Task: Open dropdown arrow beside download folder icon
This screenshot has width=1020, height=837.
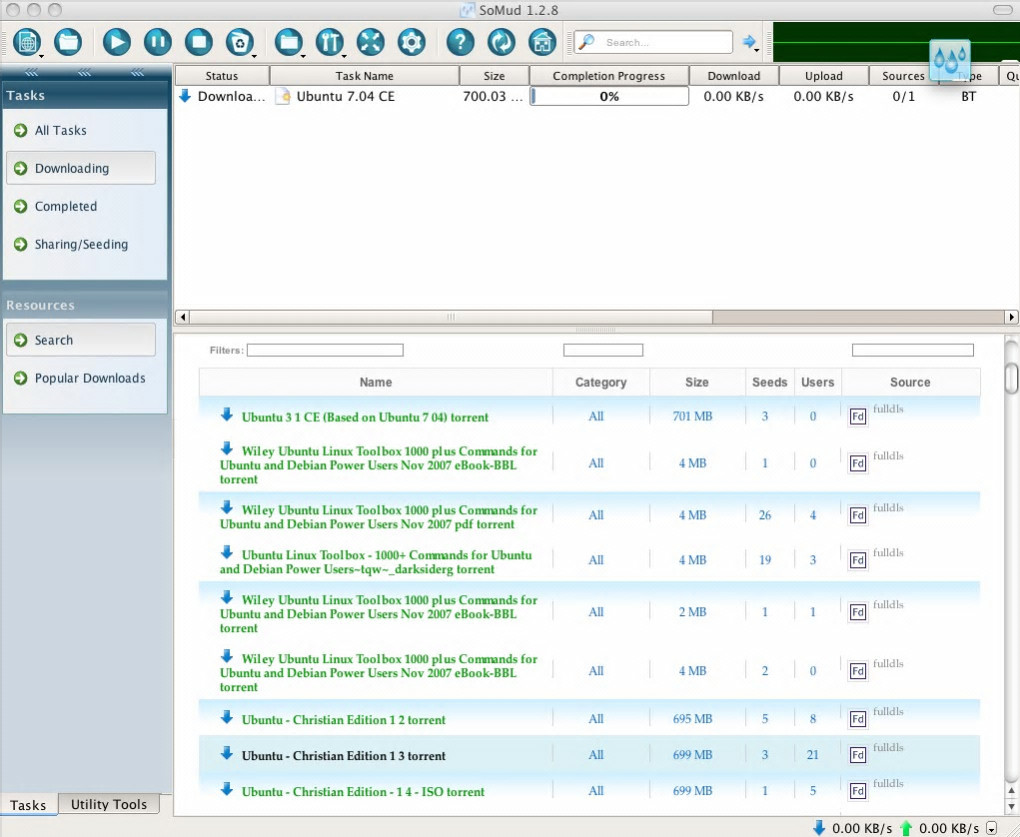Action: click(x=303, y=57)
